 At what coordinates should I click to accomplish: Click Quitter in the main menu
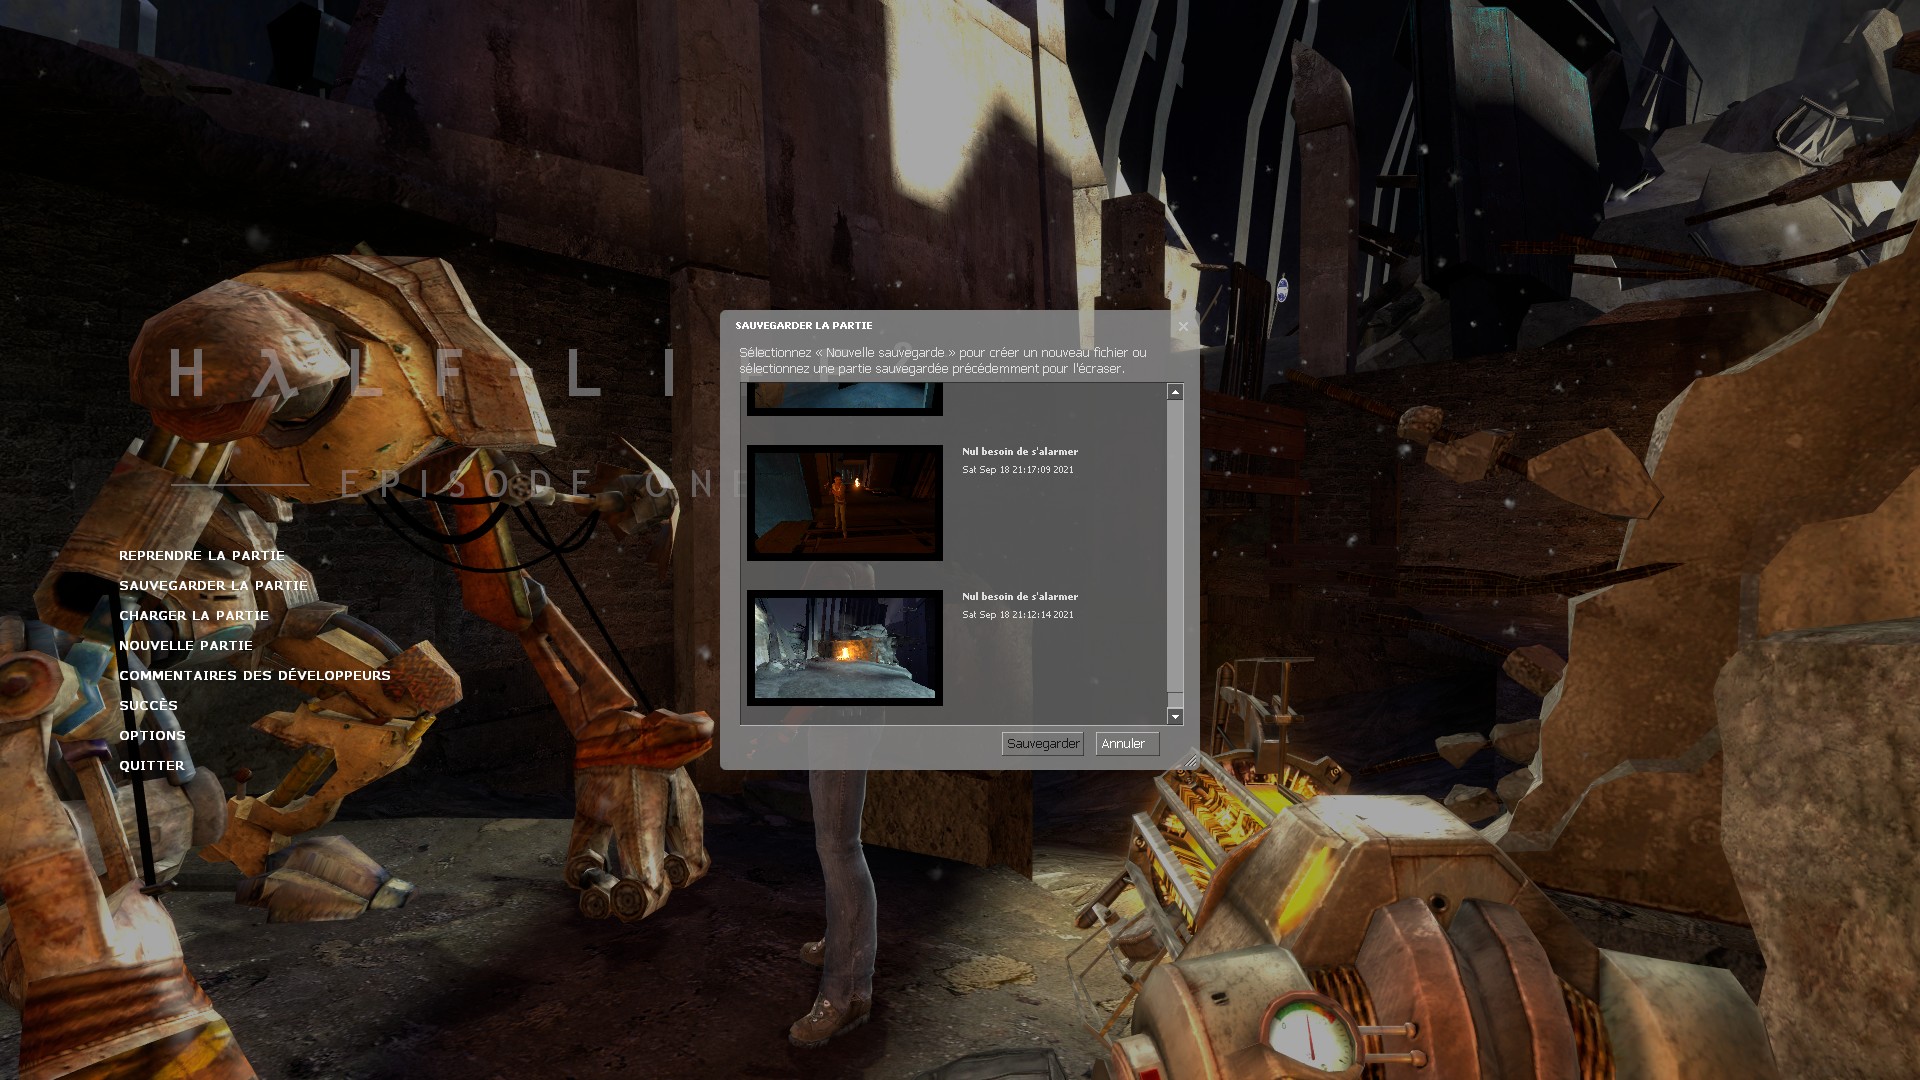pos(152,766)
